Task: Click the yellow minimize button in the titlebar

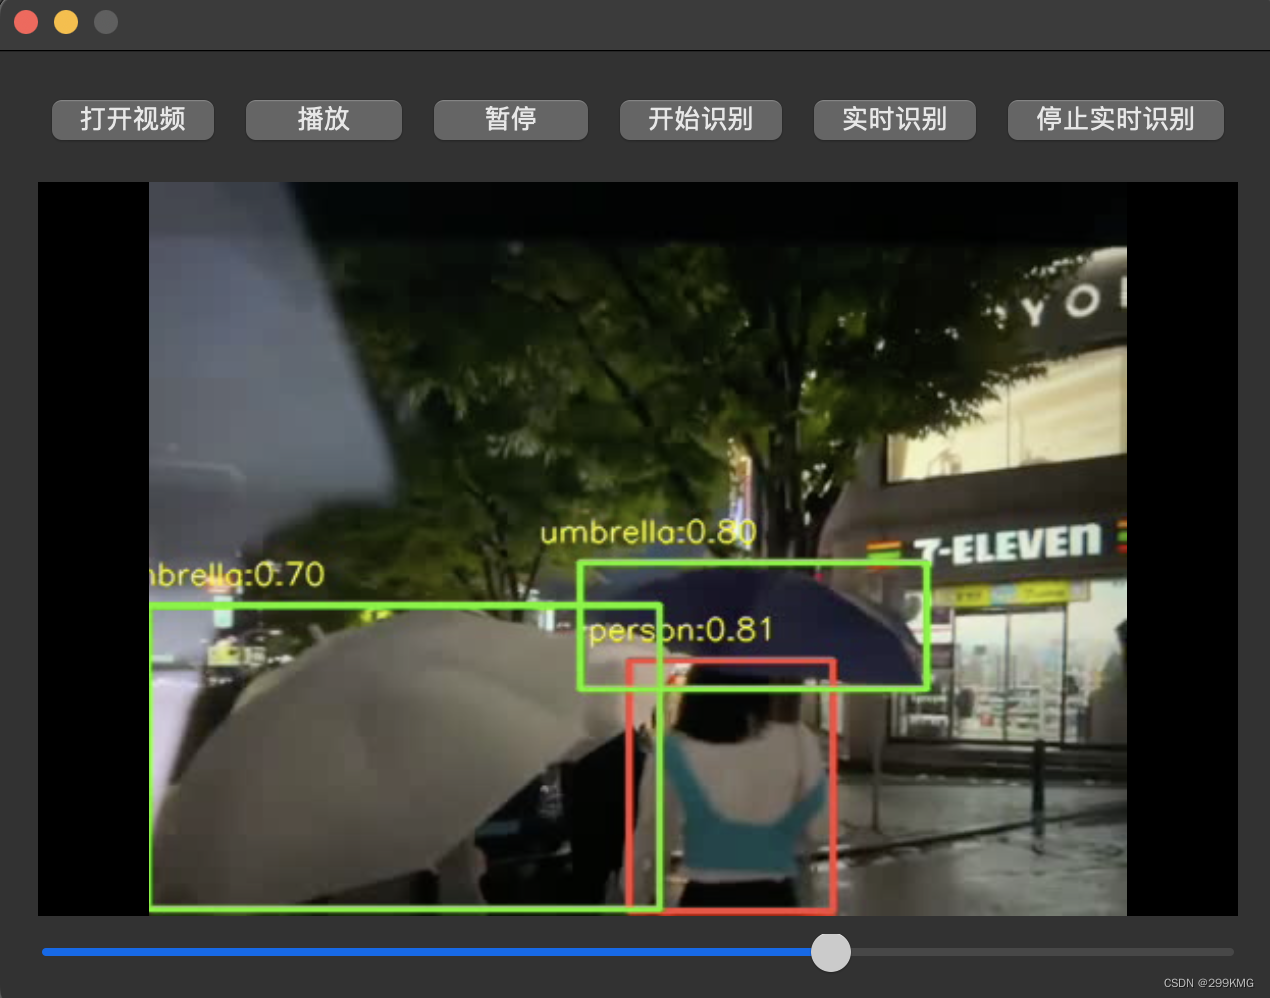Action: (x=65, y=21)
